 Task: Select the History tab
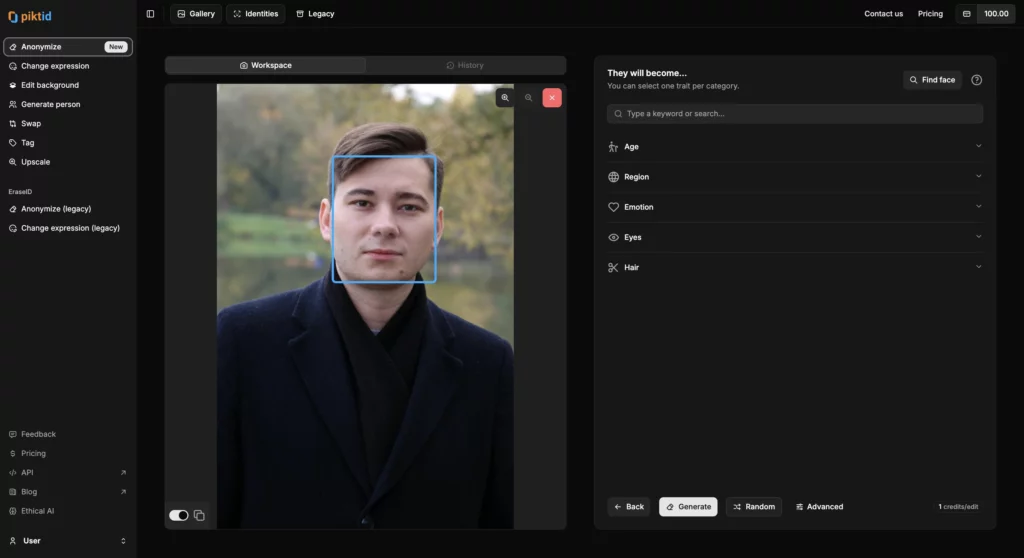click(465, 65)
